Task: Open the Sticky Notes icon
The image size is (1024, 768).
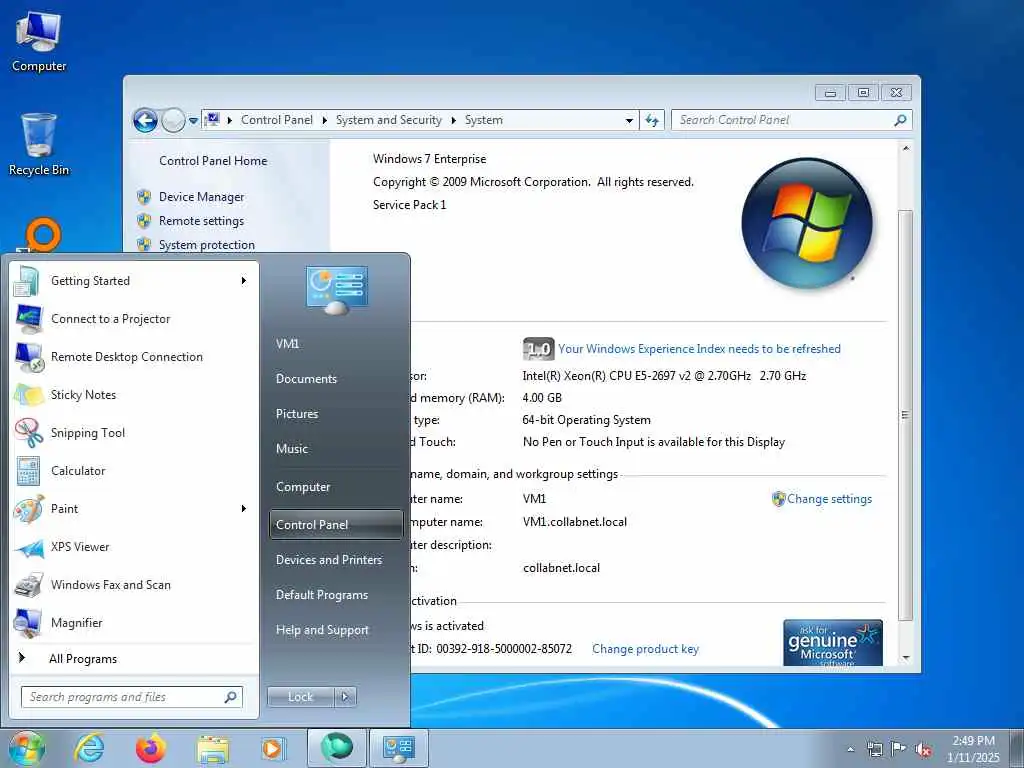Action: (x=29, y=395)
